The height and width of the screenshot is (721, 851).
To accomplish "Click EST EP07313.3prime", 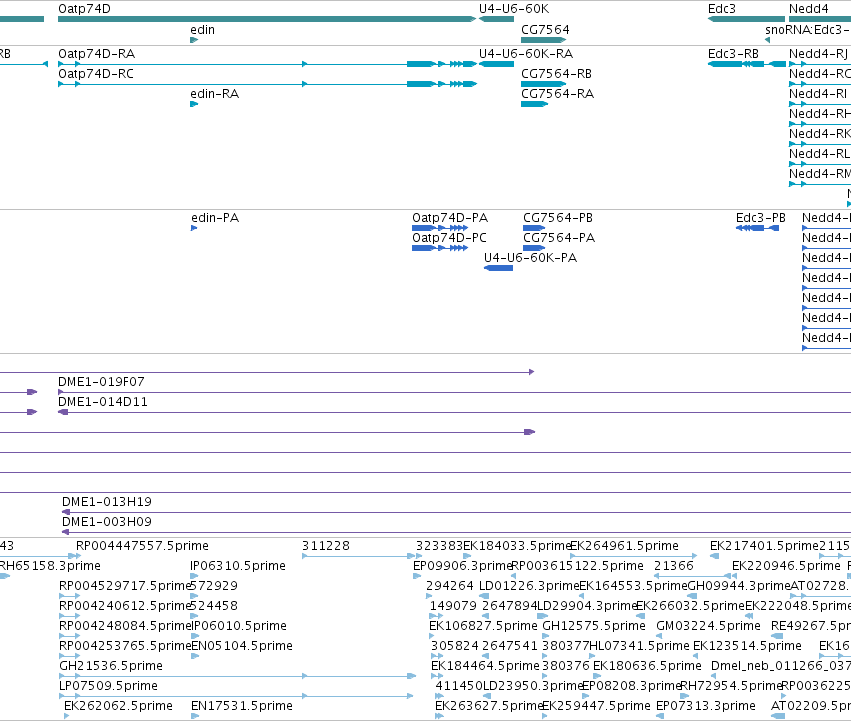I will [x=706, y=706].
